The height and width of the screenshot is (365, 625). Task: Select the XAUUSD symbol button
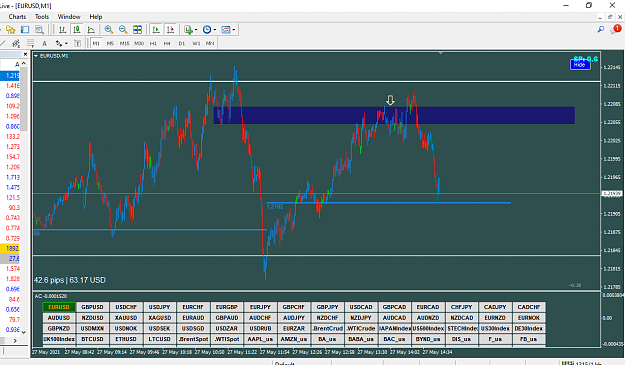pos(126,318)
